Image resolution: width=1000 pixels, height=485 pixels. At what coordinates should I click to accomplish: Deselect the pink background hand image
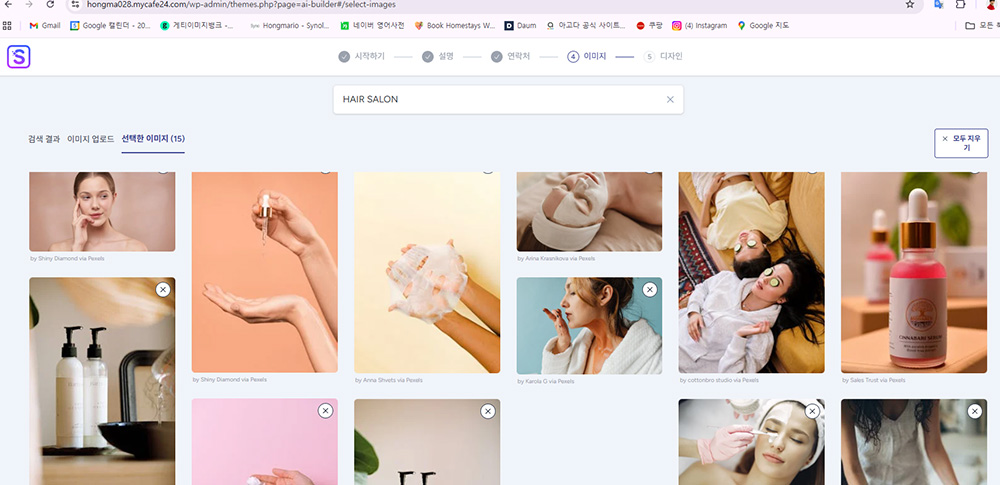point(325,411)
